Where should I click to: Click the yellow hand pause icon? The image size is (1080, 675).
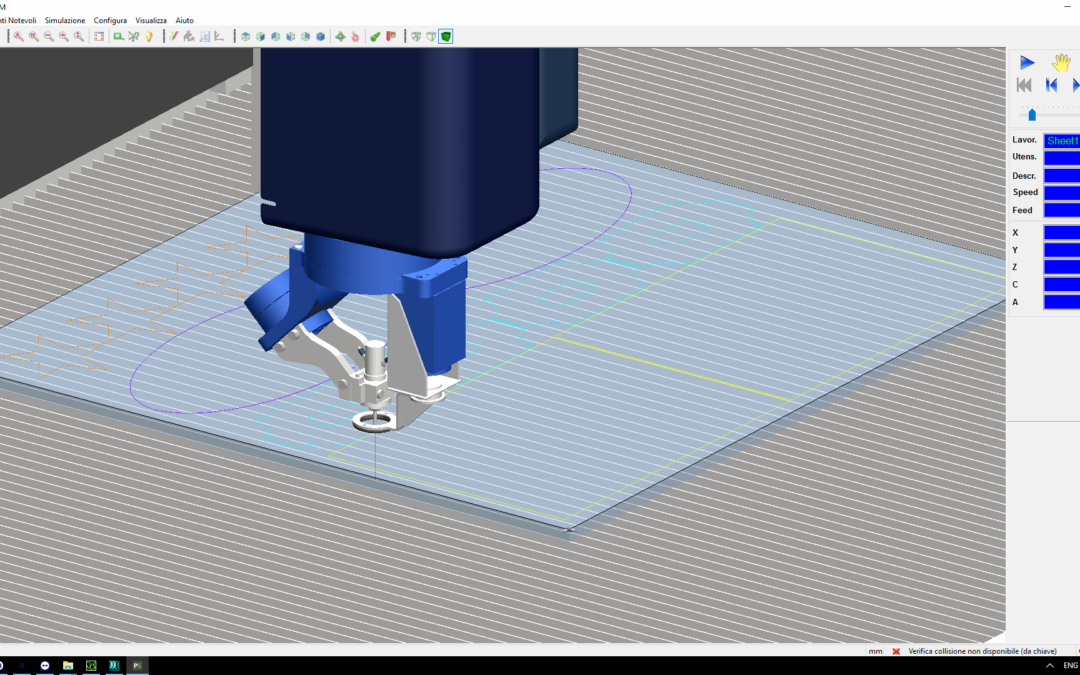[x=1061, y=62]
